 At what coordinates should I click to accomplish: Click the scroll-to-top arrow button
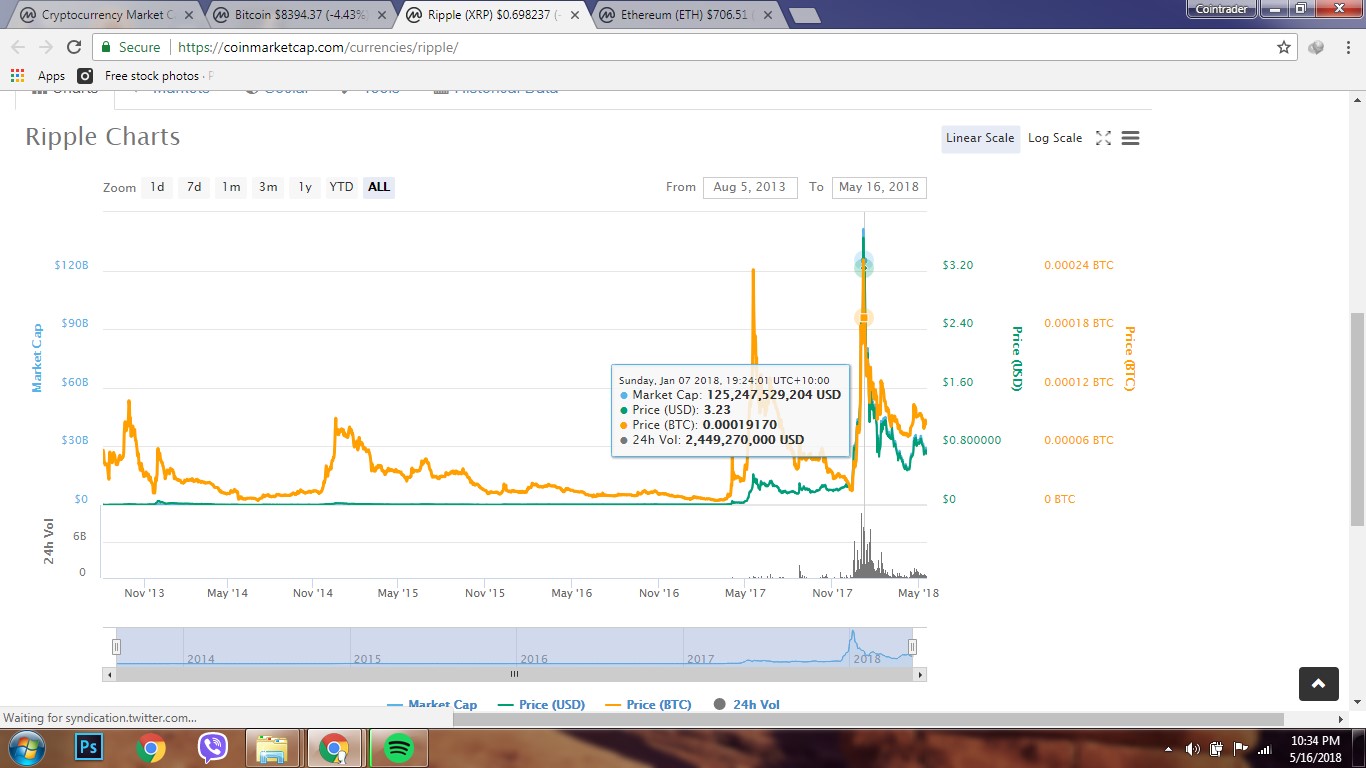pos(1318,684)
